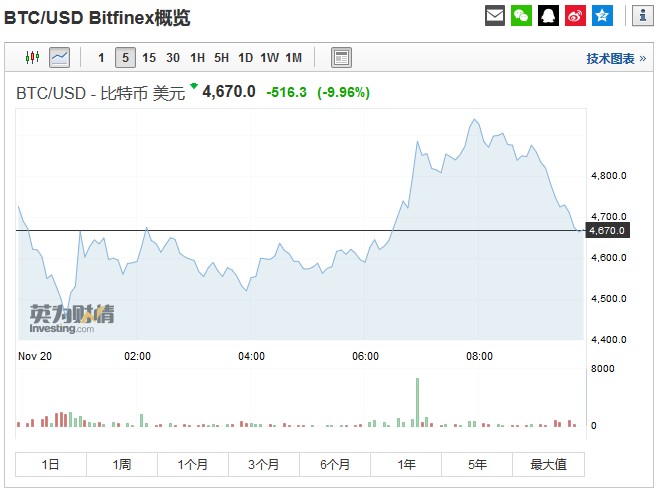Open the news overlay icon in toolbar
Viewport: 658px width, 491px height.
click(341, 57)
